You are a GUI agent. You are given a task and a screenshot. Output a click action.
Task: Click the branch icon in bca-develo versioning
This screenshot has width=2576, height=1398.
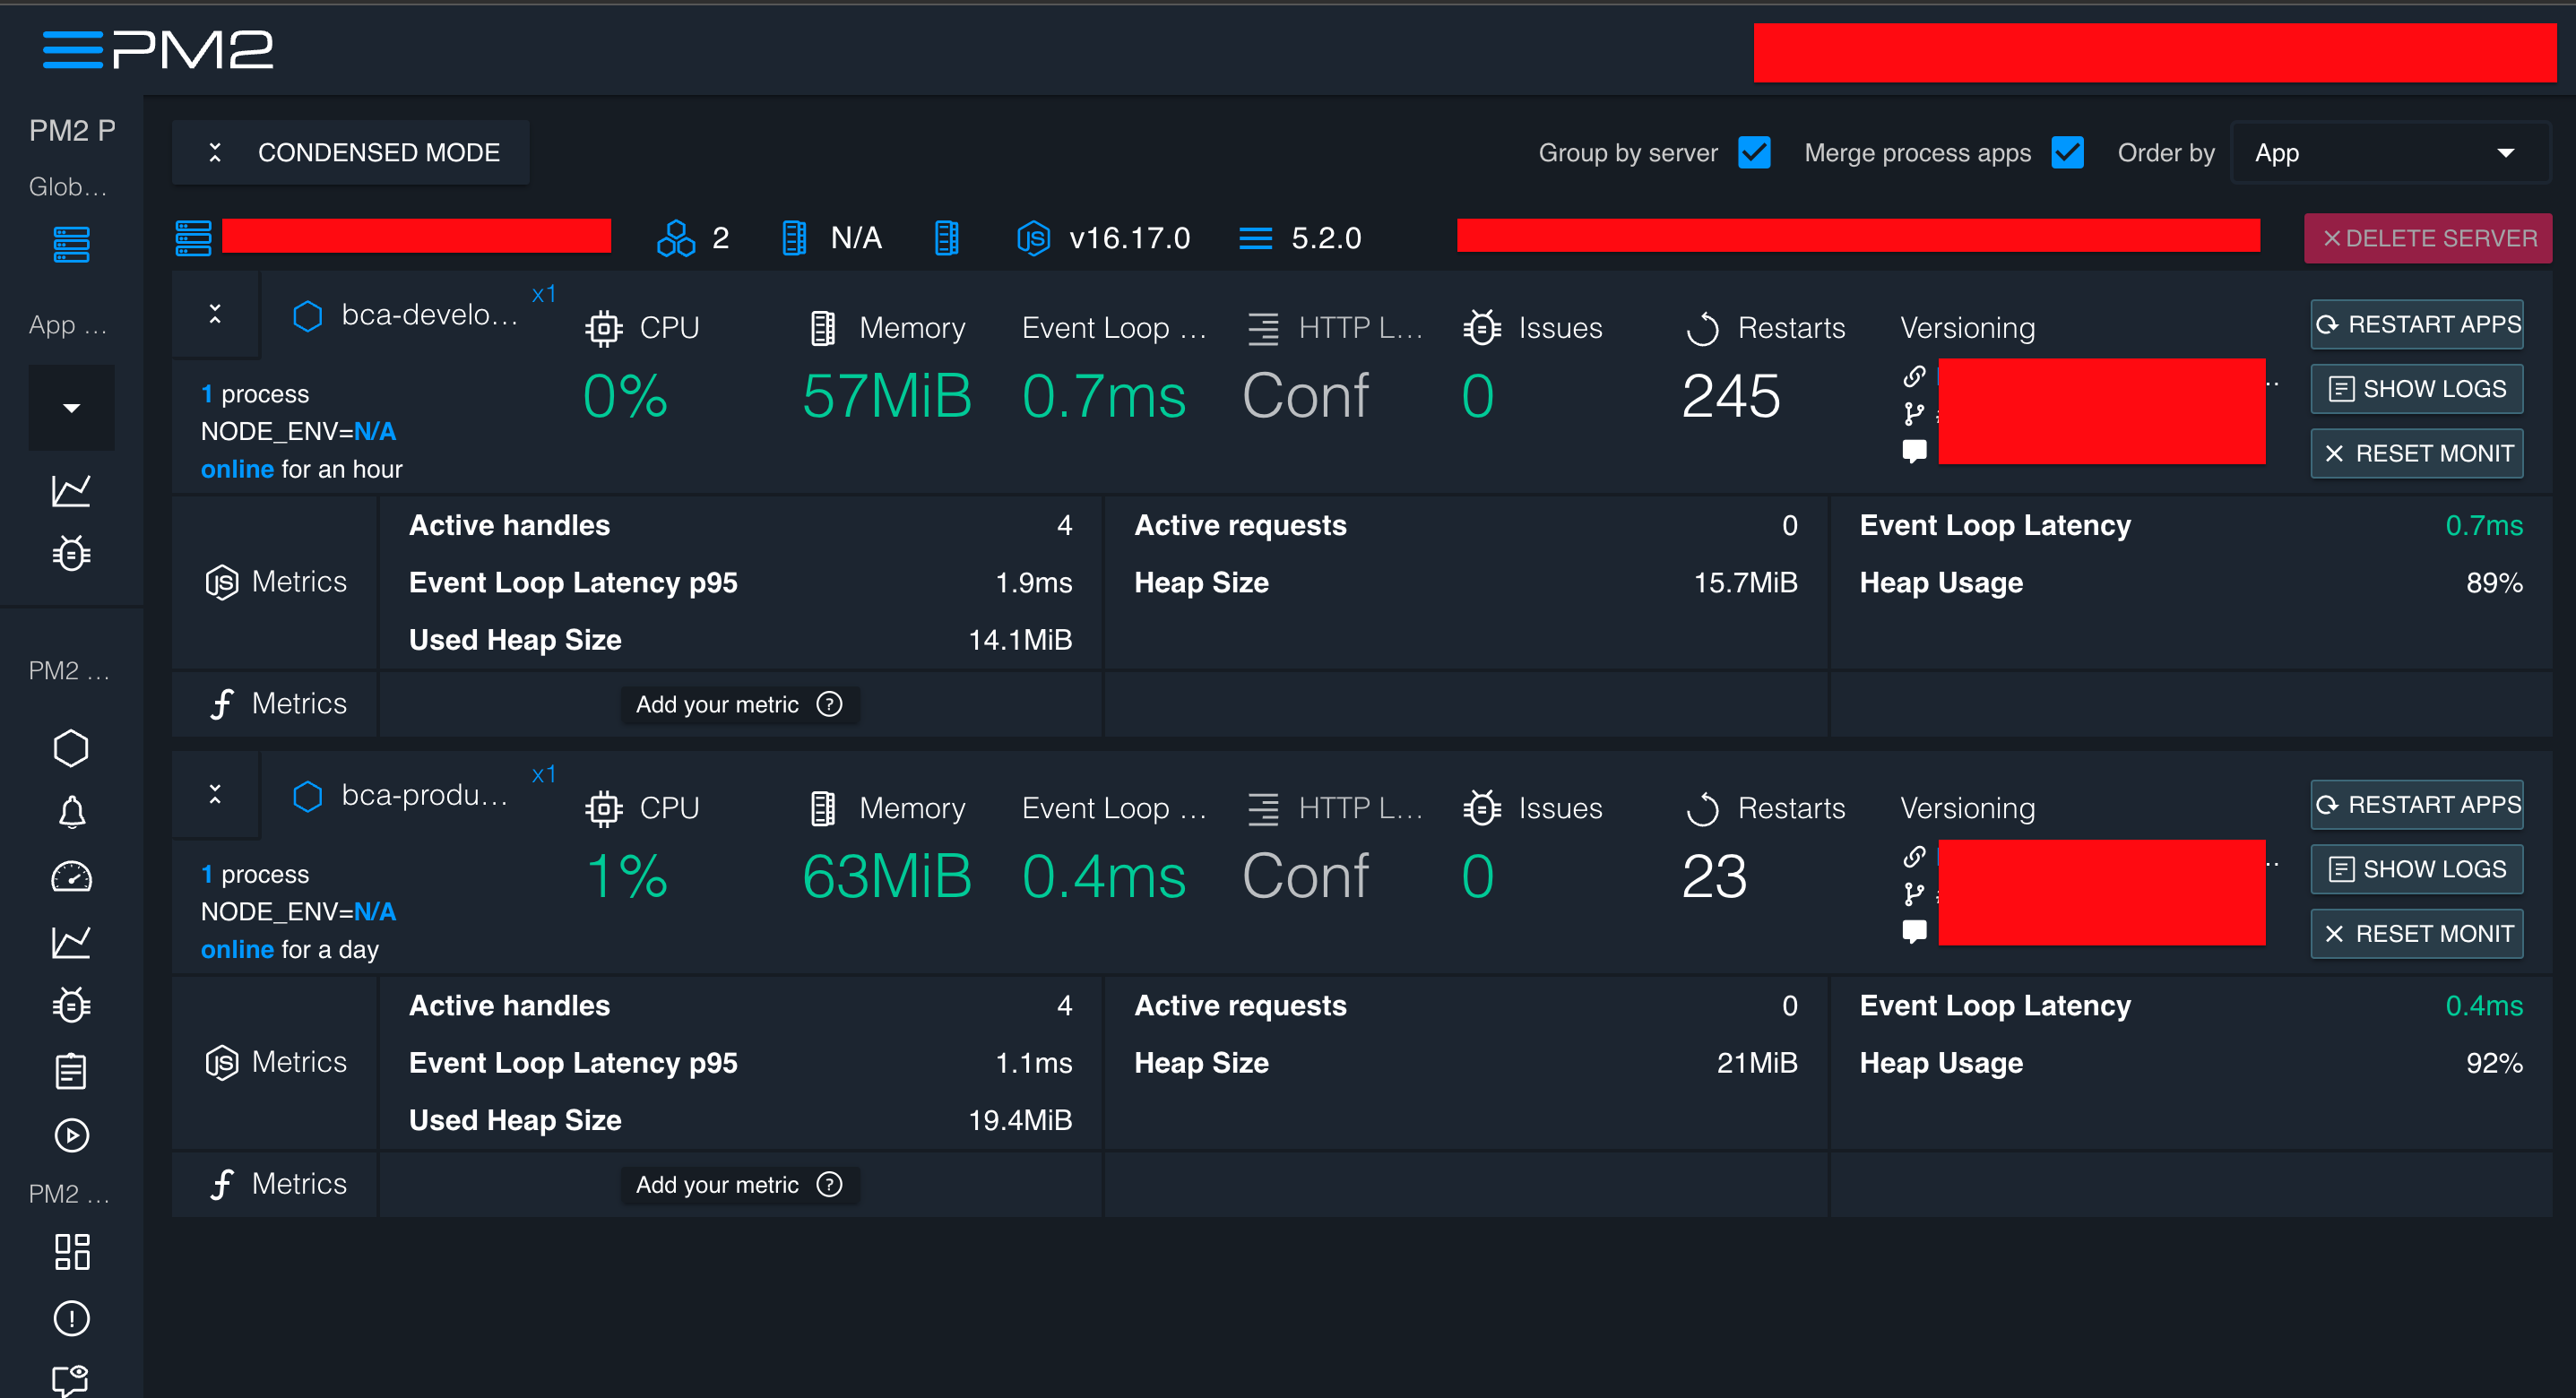(x=1913, y=414)
